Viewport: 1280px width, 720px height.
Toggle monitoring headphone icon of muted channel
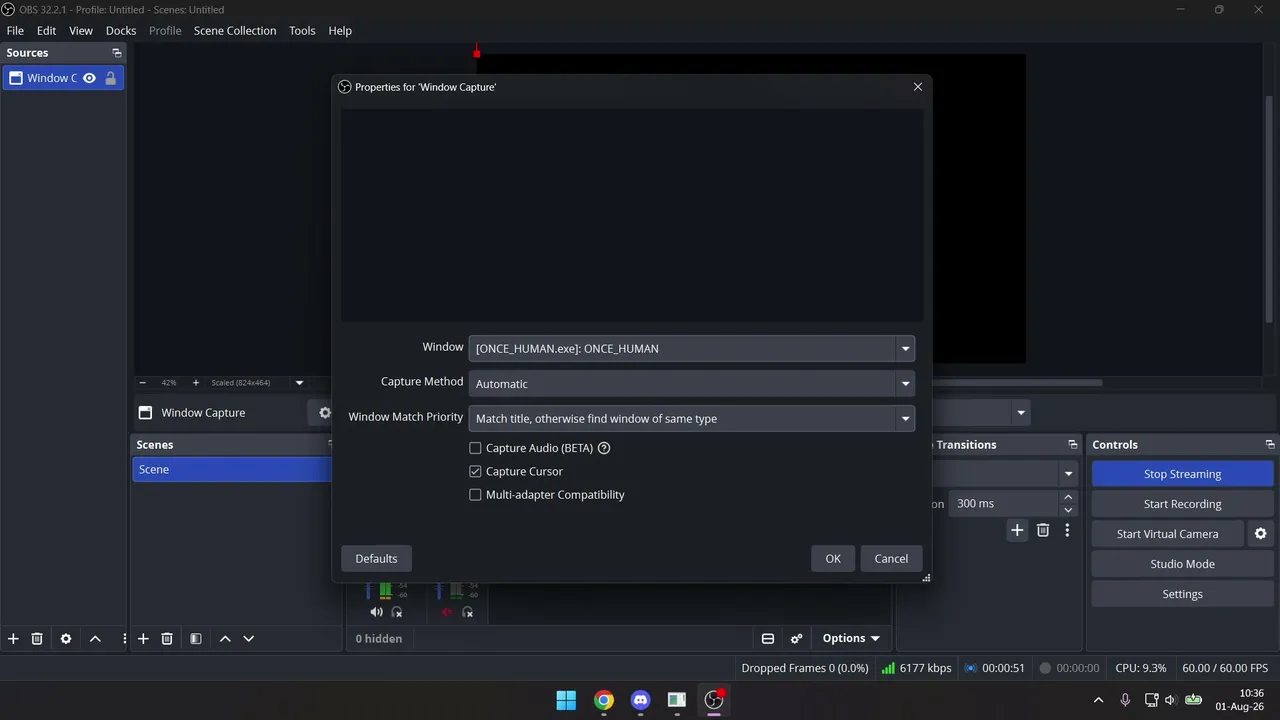467,612
